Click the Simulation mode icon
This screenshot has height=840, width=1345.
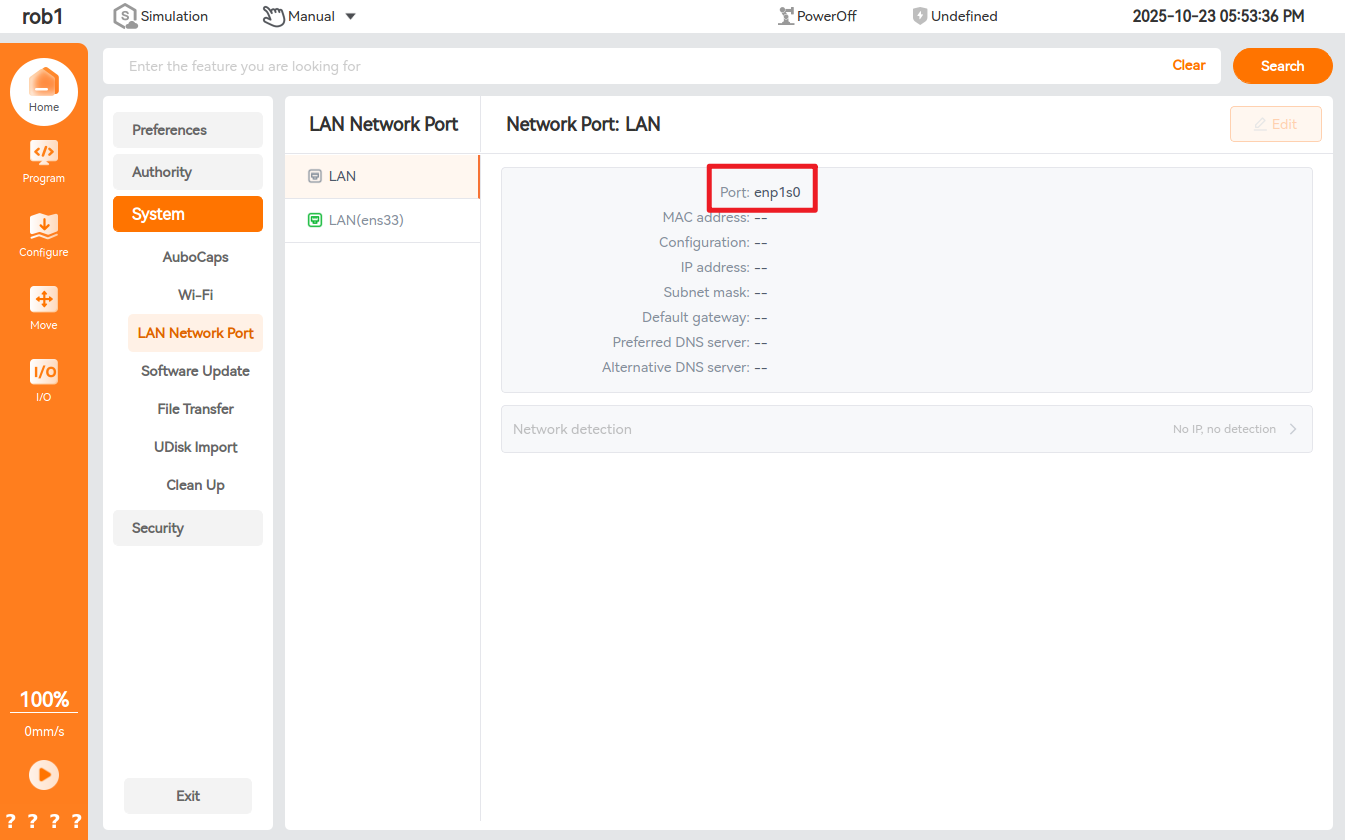click(125, 16)
